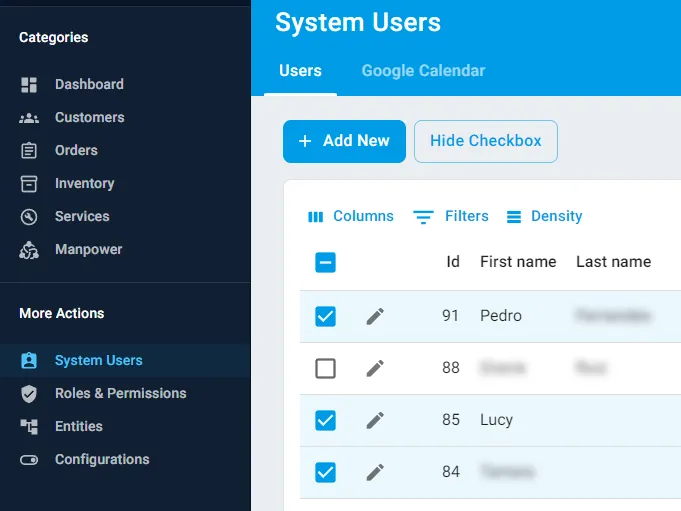This screenshot has width=681, height=511.
Task: Click the Filters funnel icon
Action: [423, 217]
